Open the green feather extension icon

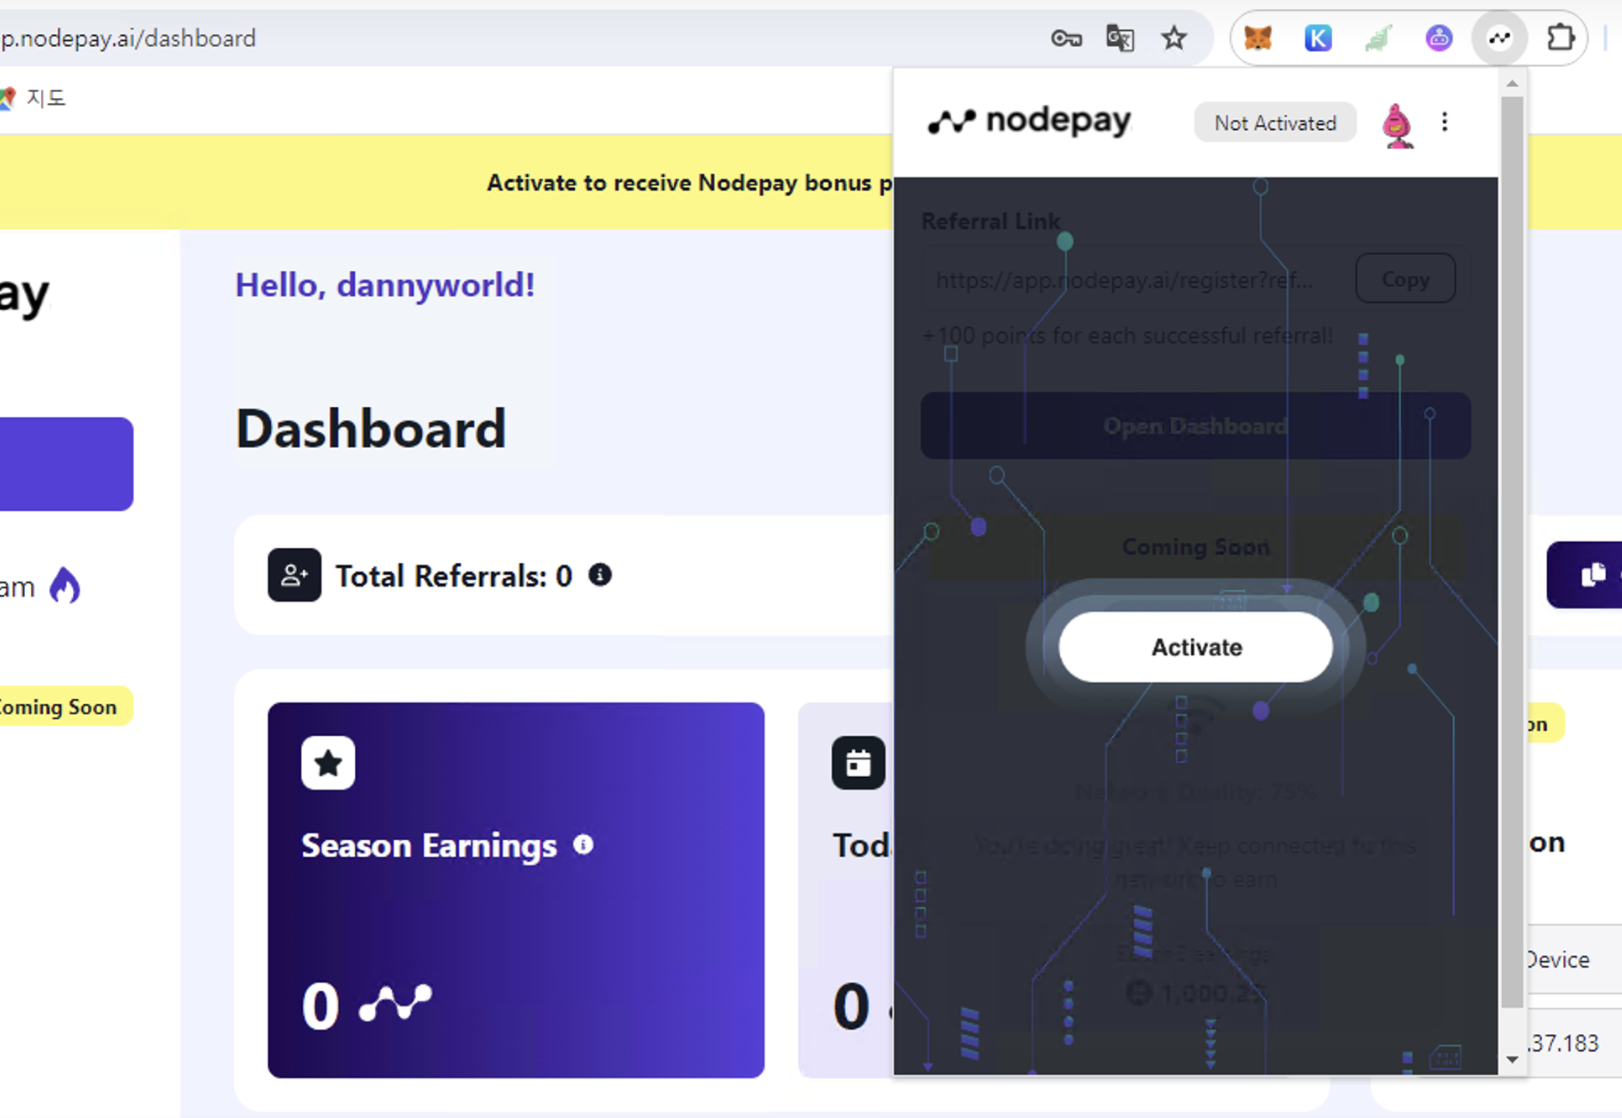[x=1378, y=38]
